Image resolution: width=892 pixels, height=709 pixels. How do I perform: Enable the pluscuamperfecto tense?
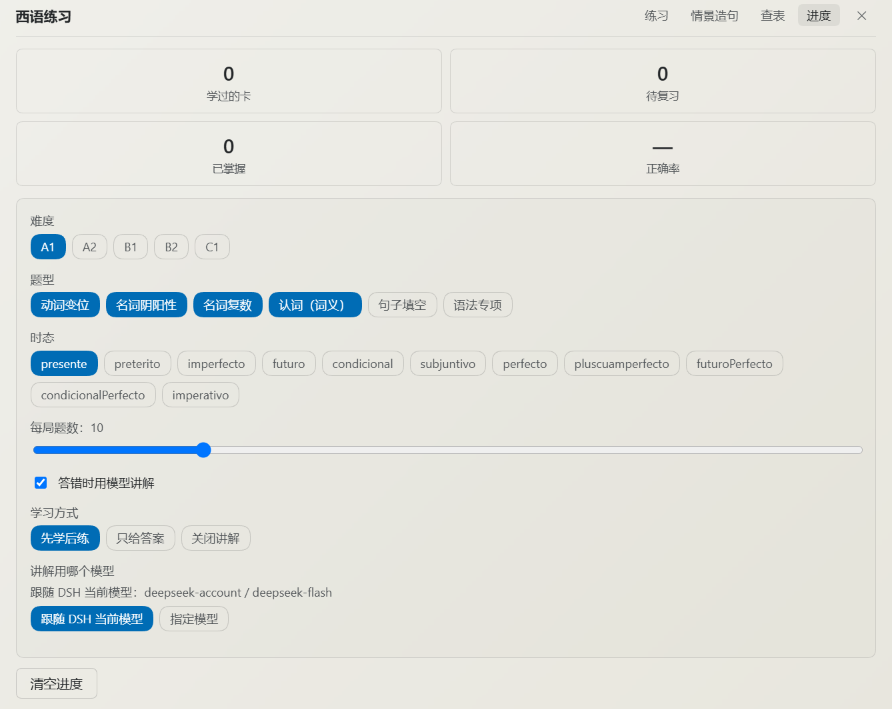click(621, 364)
